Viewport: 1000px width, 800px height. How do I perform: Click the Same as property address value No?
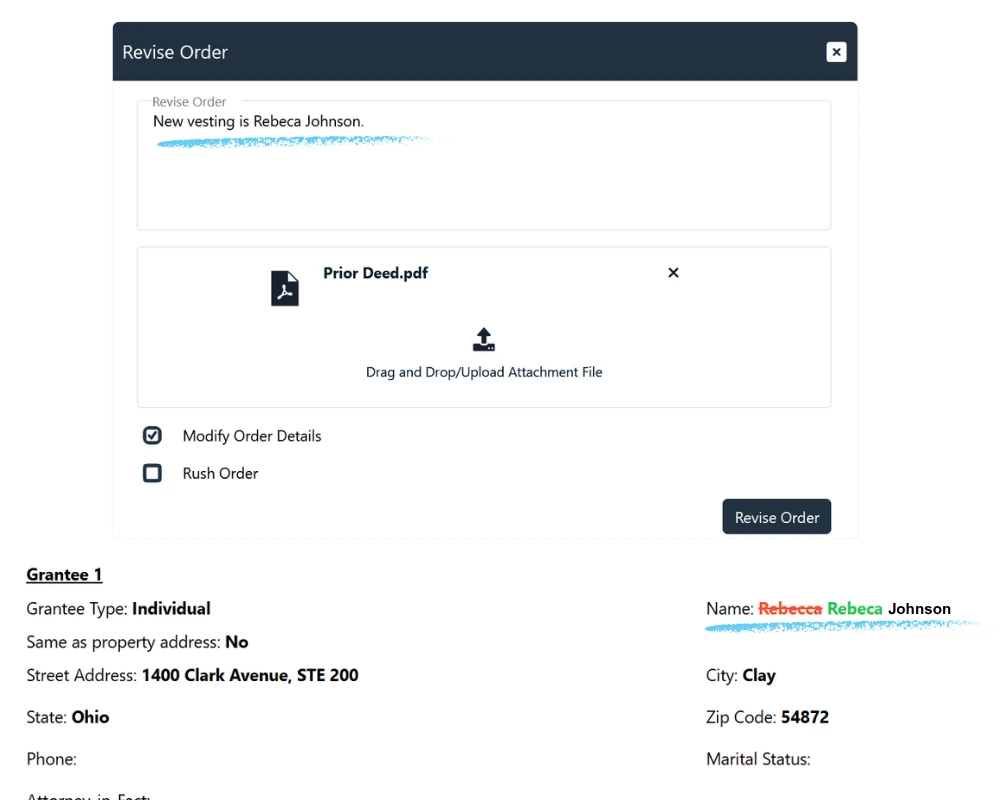[x=237, y=642]
